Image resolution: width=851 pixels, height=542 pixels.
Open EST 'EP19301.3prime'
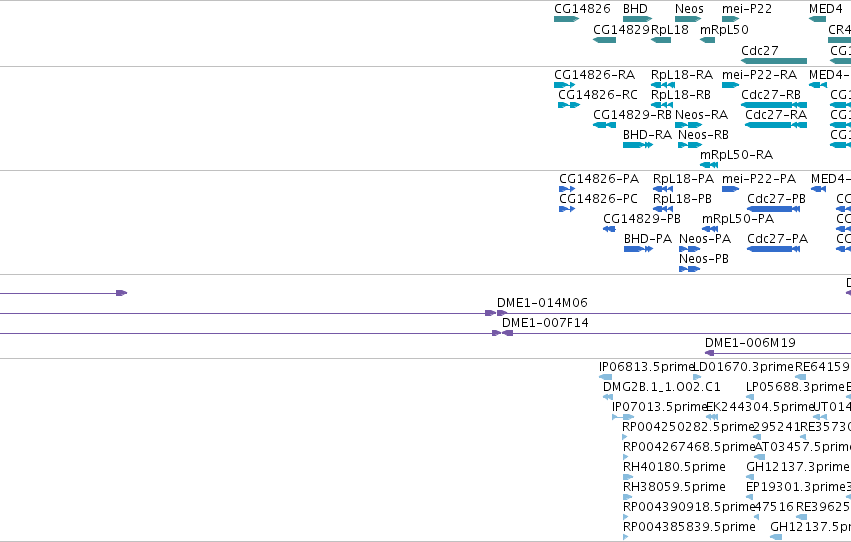click(796, 487)
